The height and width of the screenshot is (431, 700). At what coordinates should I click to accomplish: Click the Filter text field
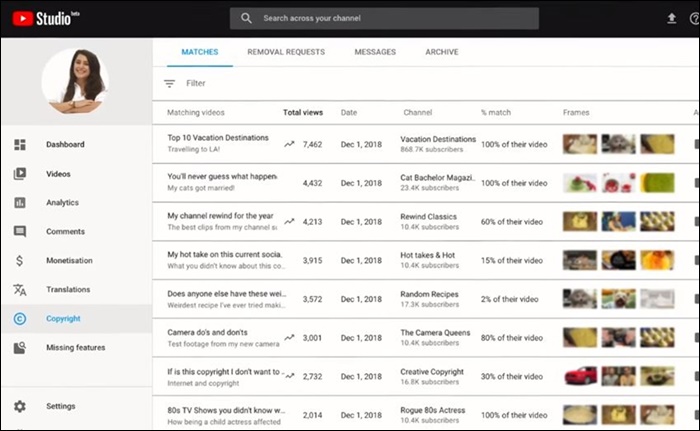tap(196, 83)
